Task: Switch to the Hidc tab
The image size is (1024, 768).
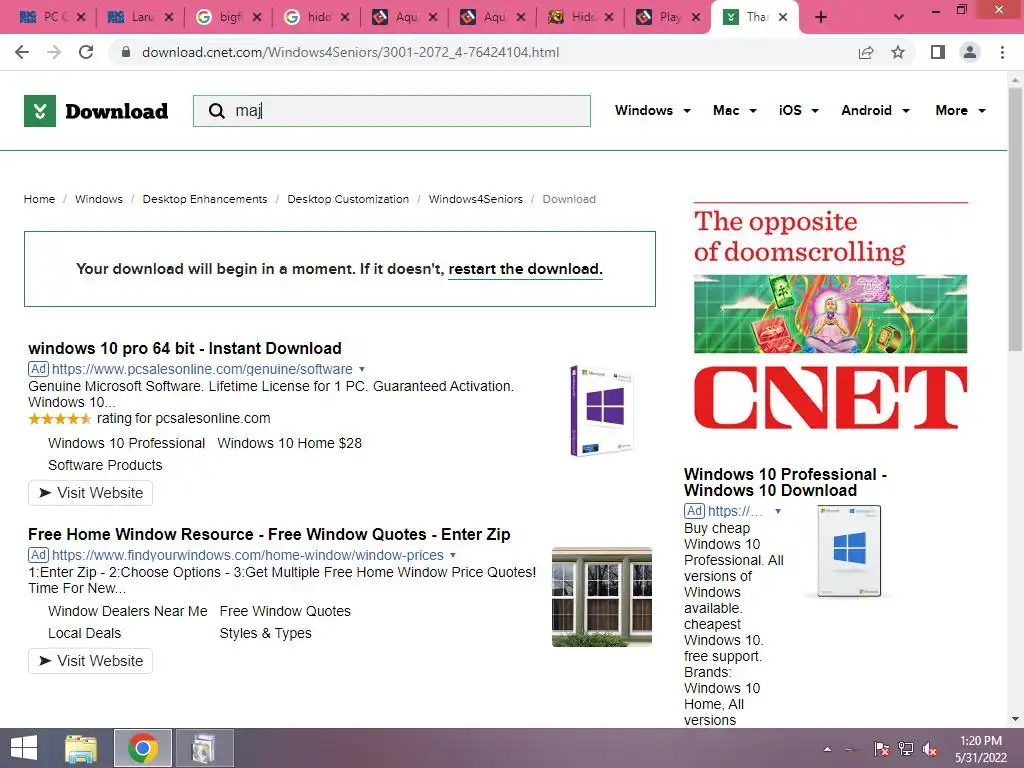Action: pos(582,17)
